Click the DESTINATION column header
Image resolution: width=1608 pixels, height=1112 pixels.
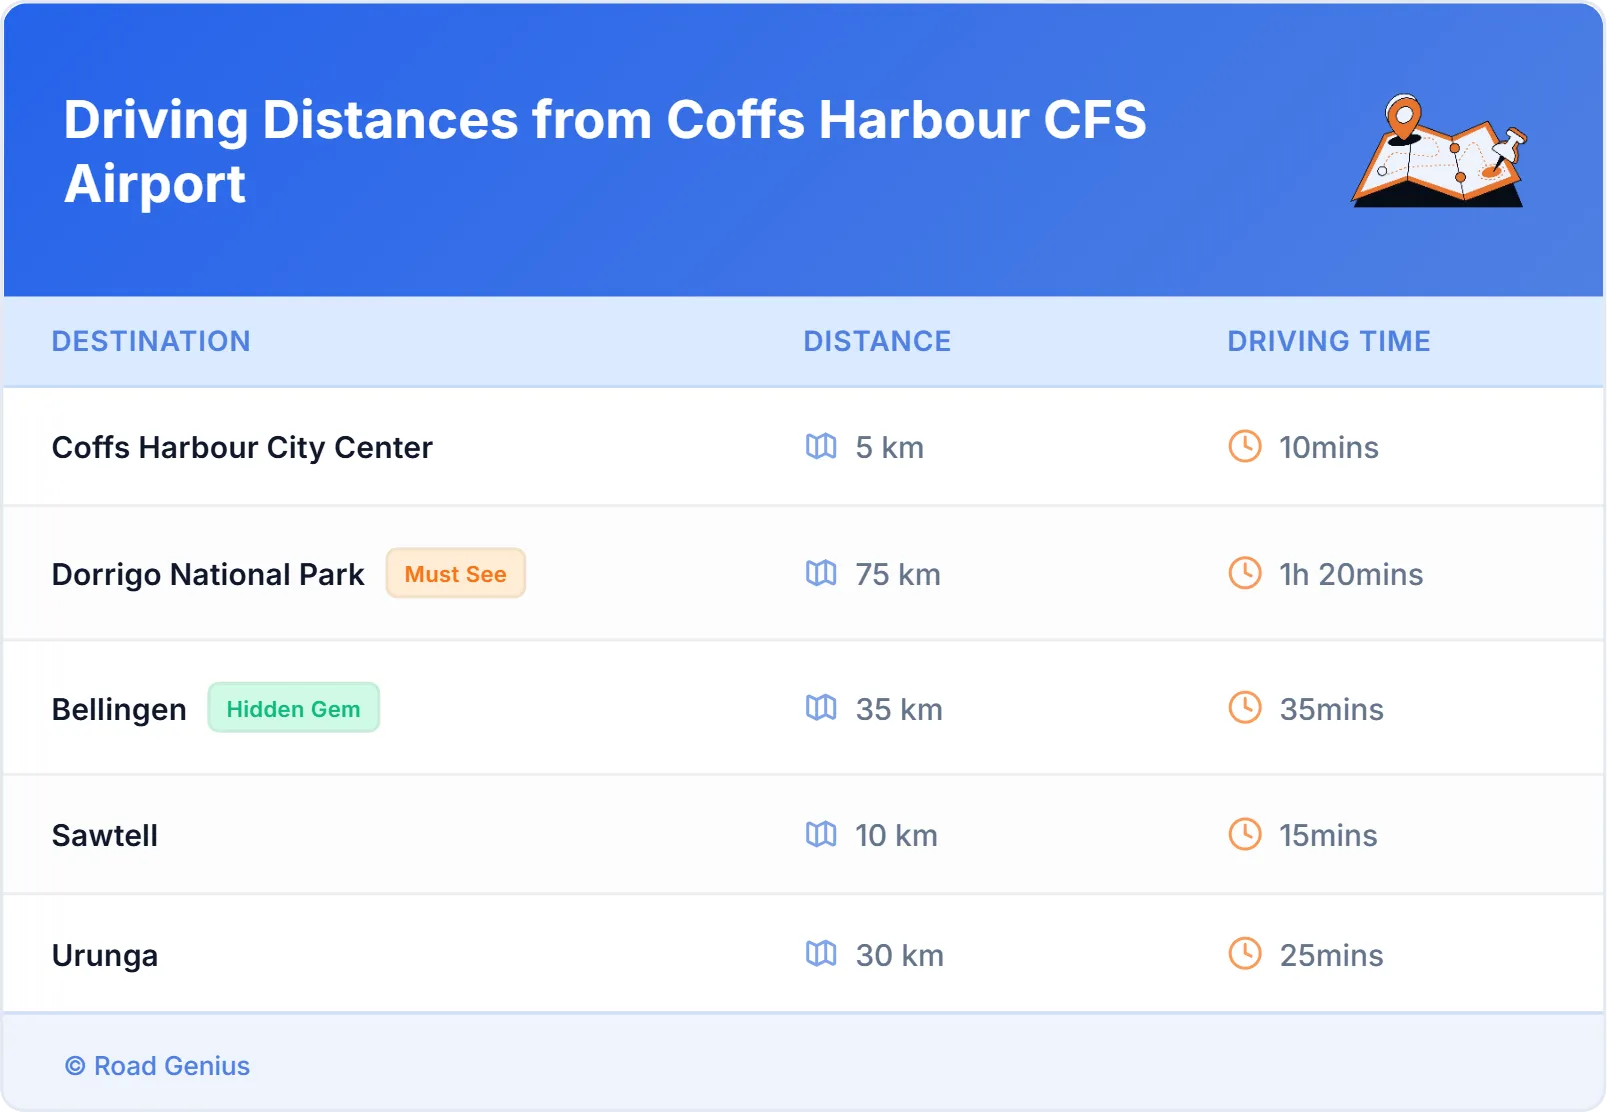(x=151, y=341)
